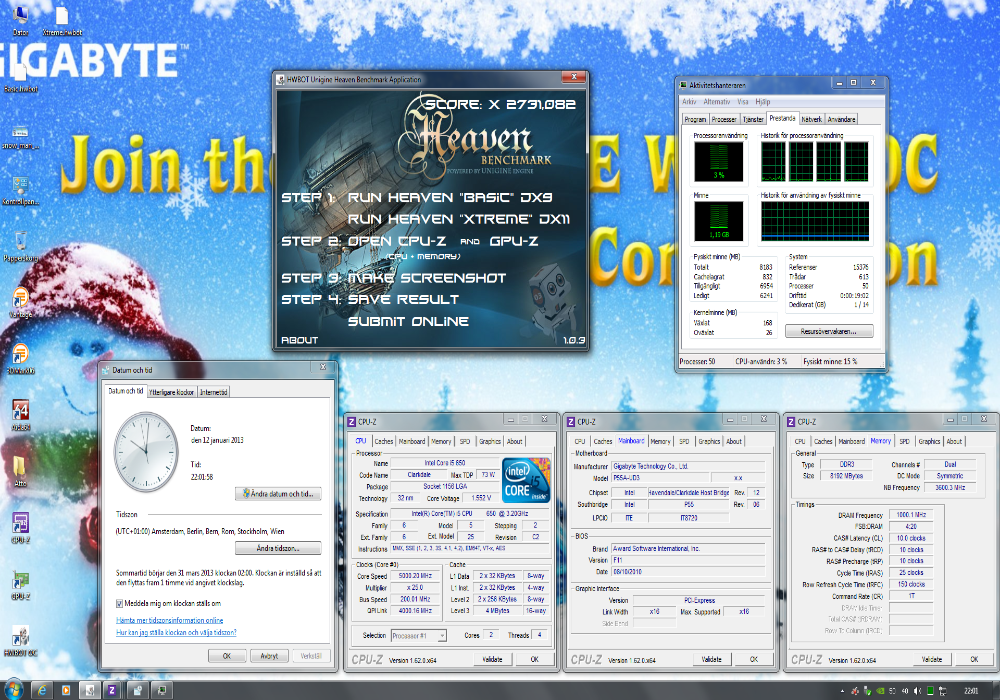Image resolution: width=1000 pixels, height=700 pixels.
Task: Open Graphics tab in the CPU-tab CPU-Z window
Action: pos(490,441)
